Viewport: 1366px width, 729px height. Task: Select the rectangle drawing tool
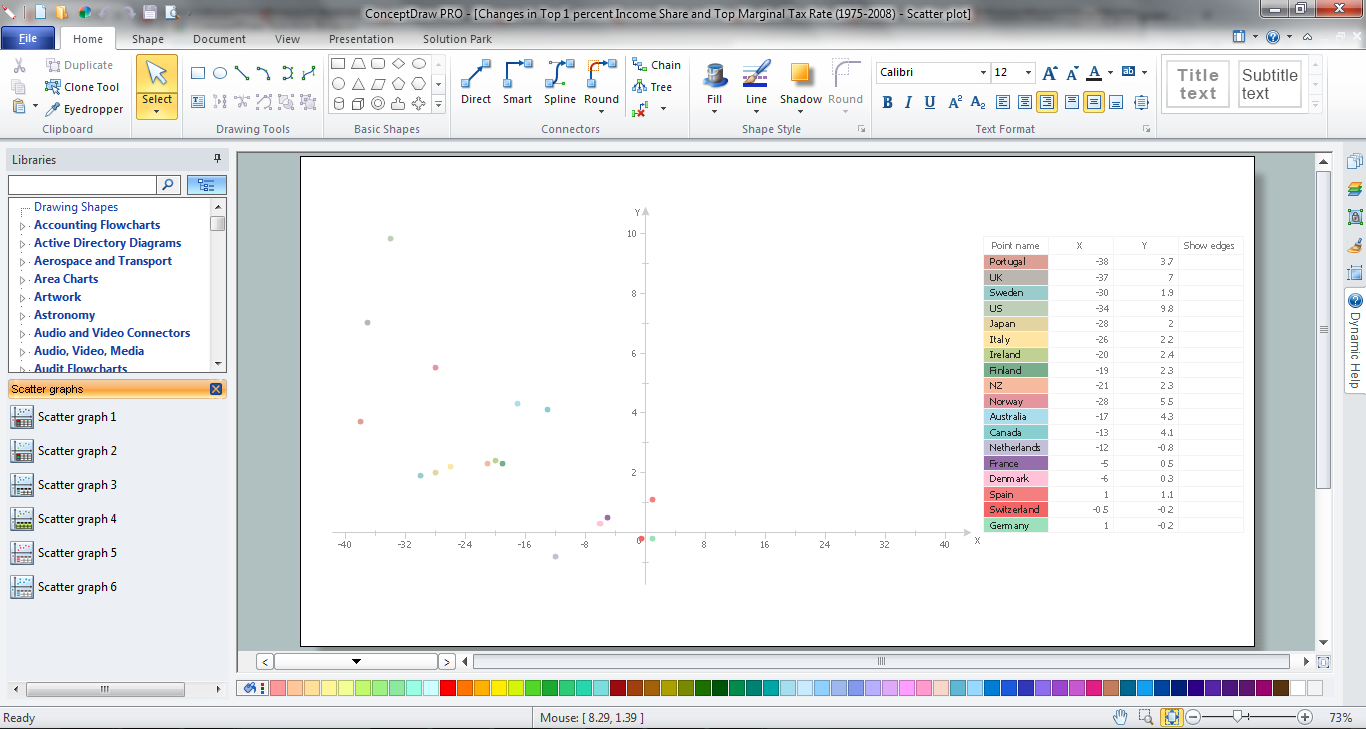pyautogui.click(x=198, y=73)
